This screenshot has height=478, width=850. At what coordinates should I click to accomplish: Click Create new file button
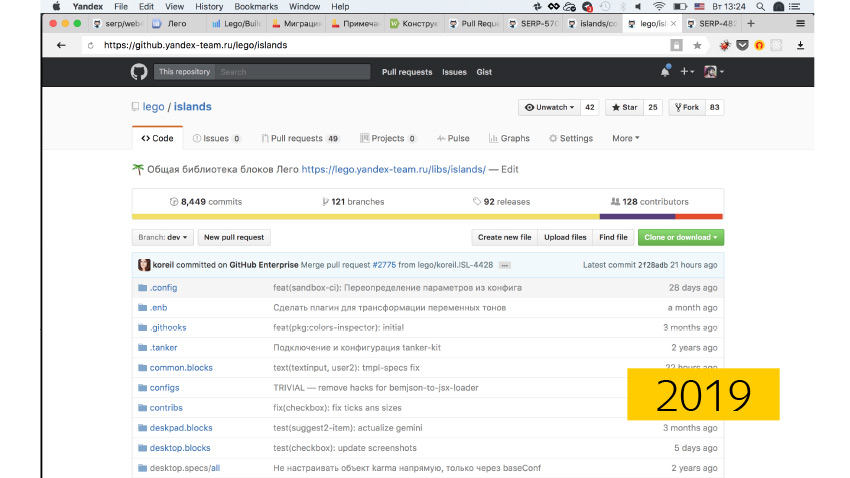click(504, 237)
